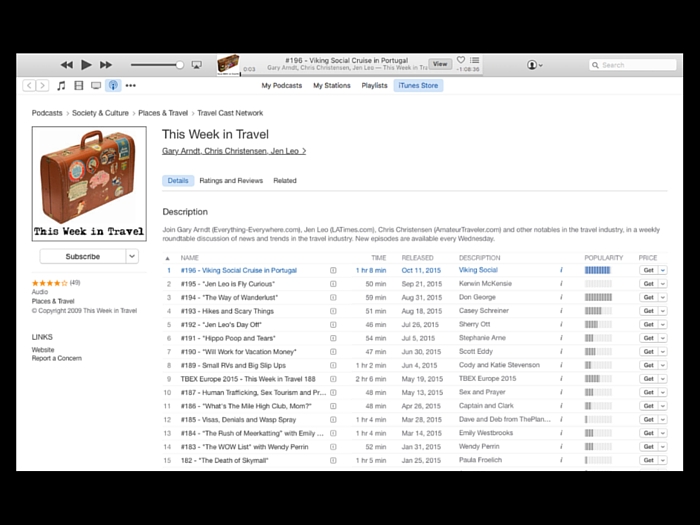The image size is (700, 525).
Task: Adjust the volume slider knob
Action: [179, 65]
